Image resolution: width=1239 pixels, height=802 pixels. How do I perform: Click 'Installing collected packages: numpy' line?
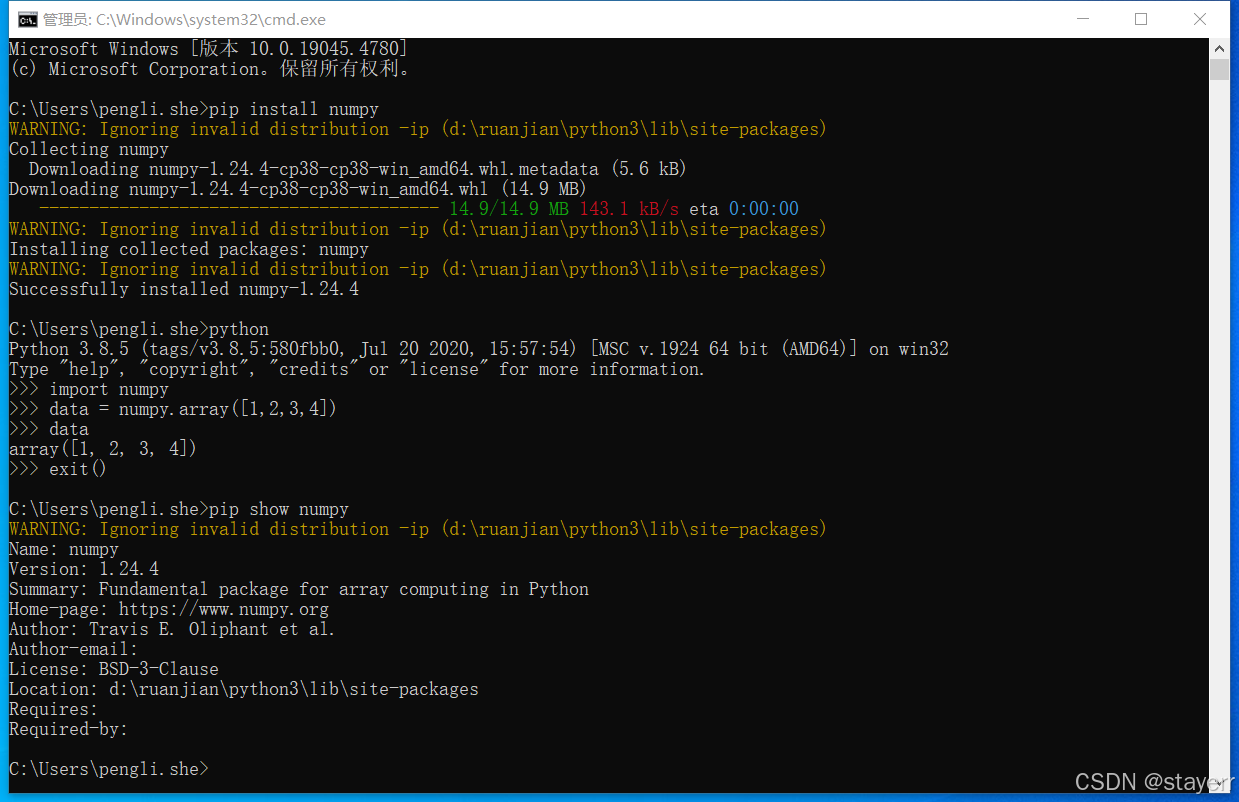tap(189, 249)
